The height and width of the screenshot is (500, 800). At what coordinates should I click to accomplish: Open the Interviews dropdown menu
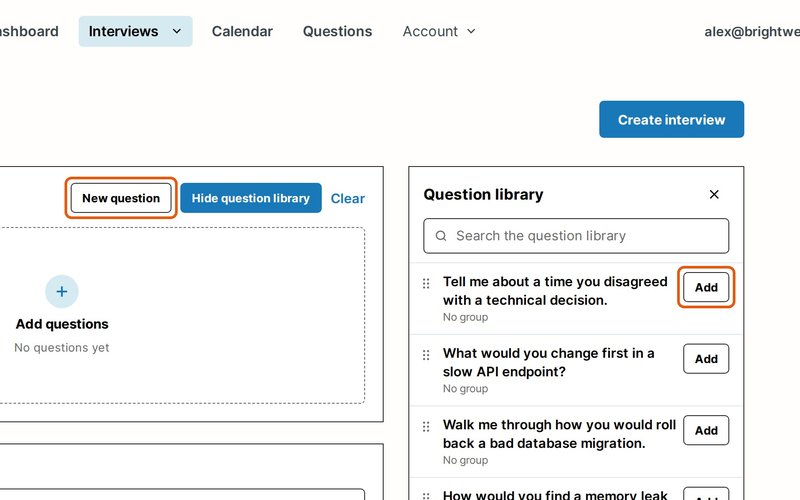point(135,31)
